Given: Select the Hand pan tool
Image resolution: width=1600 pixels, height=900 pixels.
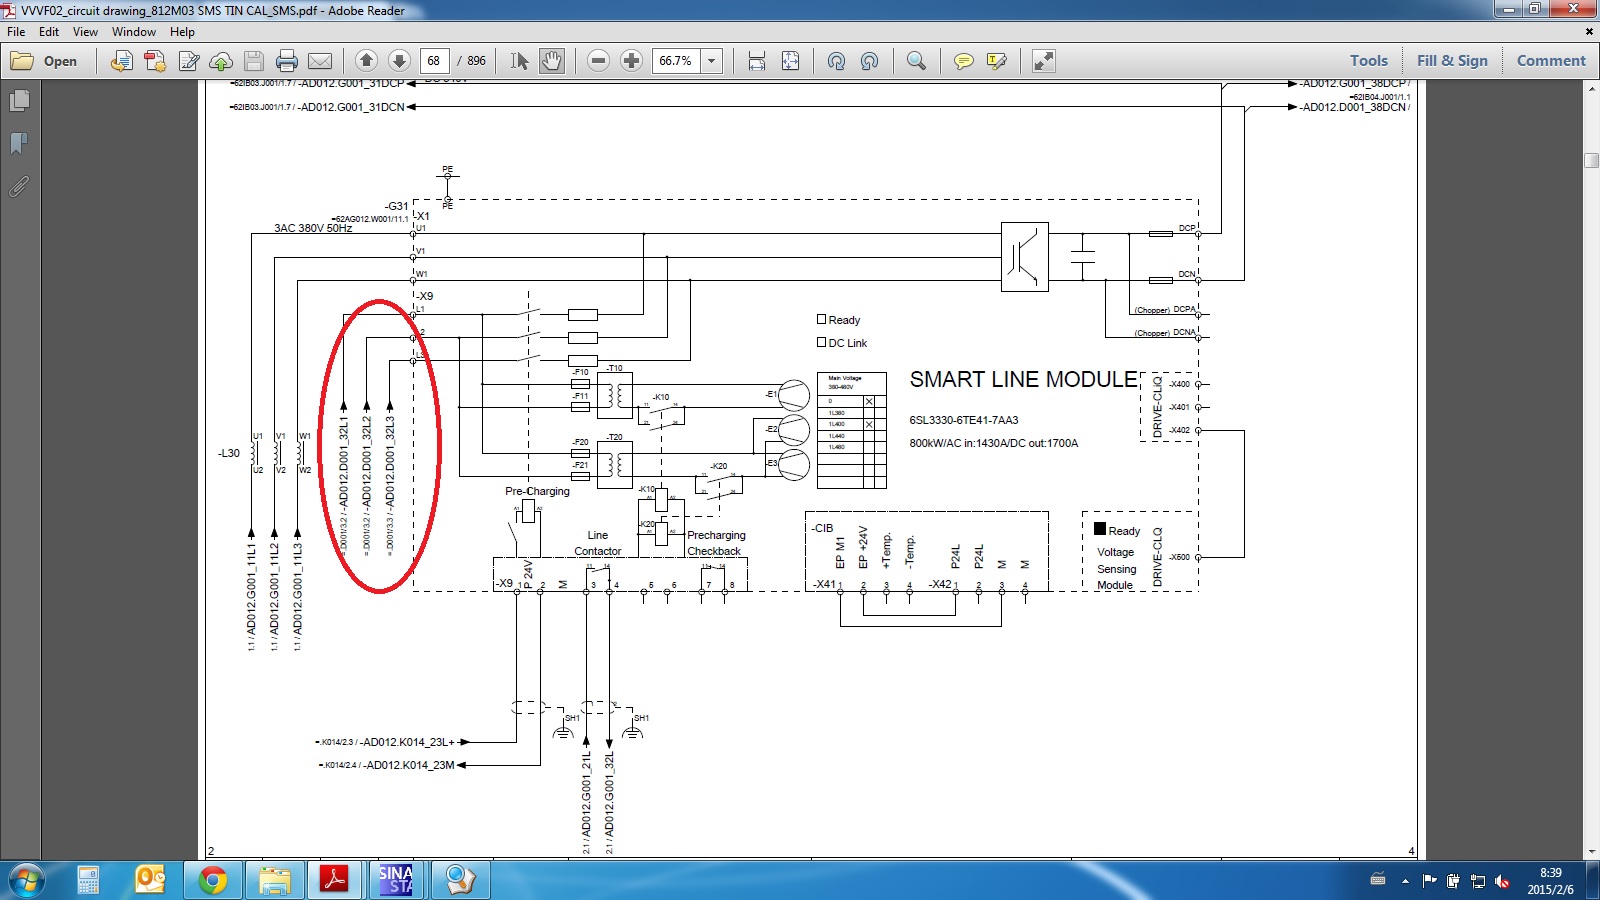Looking at the screenshot, I should click(x=552, y=61).
